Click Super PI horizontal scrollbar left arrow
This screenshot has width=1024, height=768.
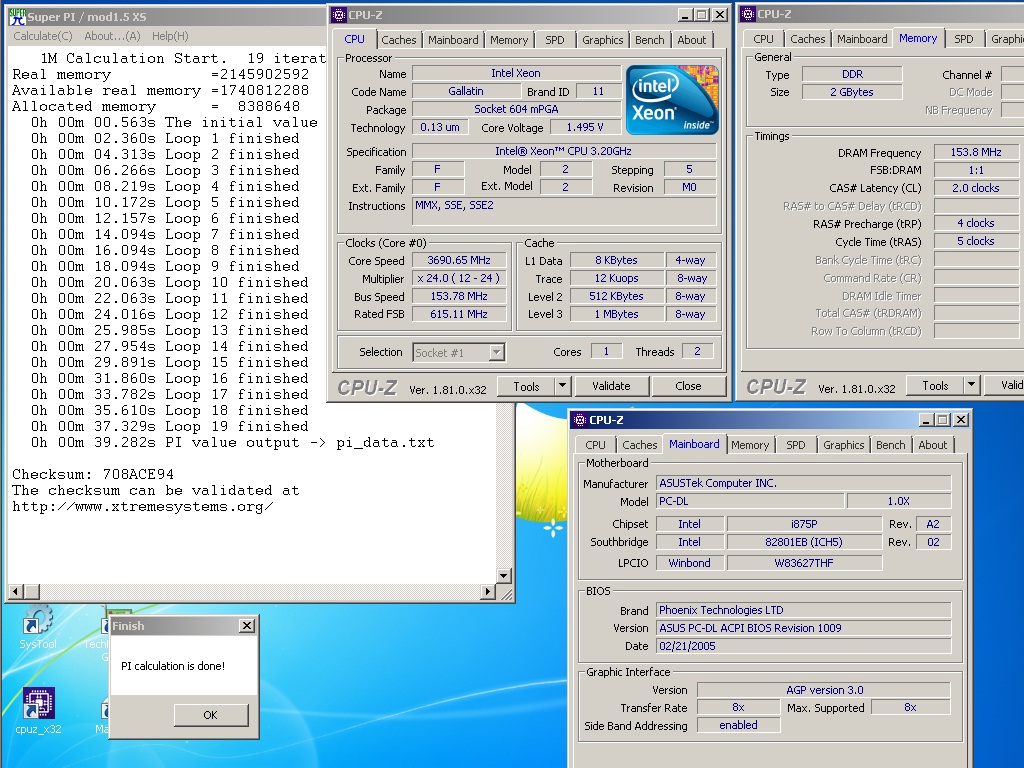(x=16, y=592)
